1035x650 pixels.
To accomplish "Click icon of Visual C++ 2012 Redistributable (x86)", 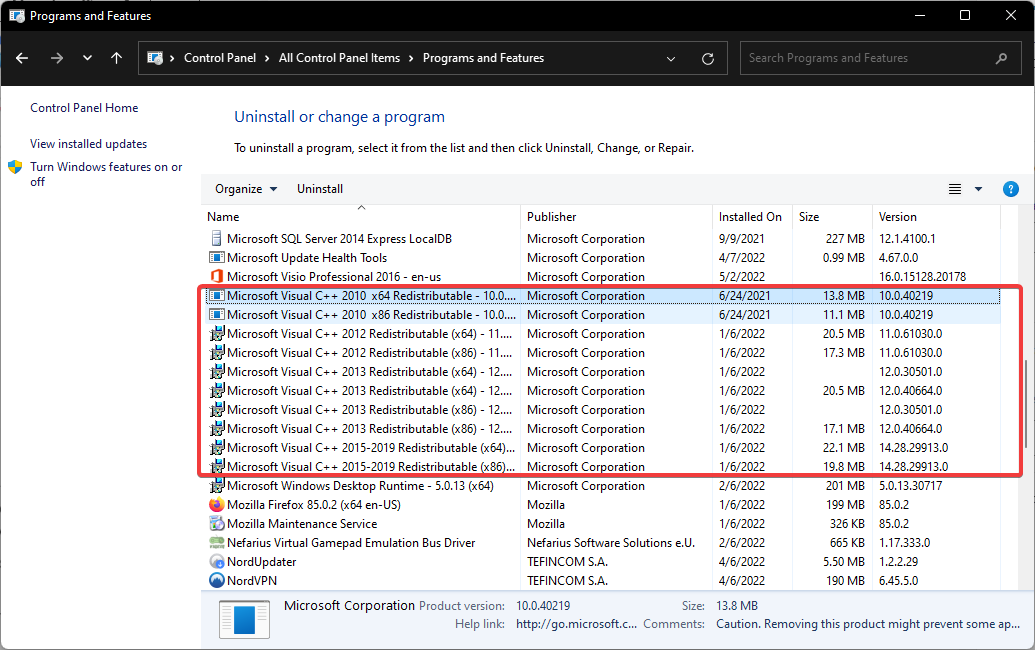I will pos(216,352).
